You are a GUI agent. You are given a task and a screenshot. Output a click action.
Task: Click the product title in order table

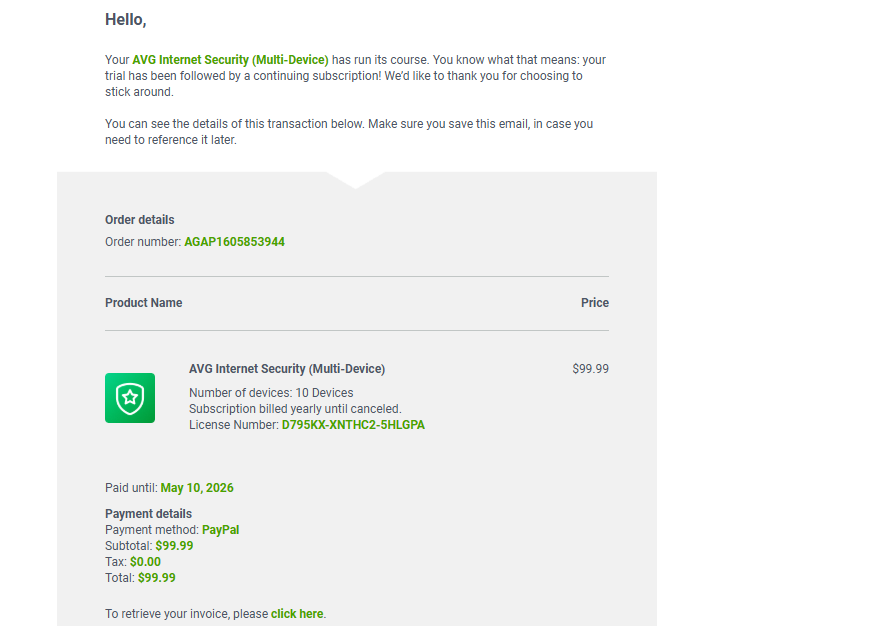pyautogui.click(x=287, y=369)
